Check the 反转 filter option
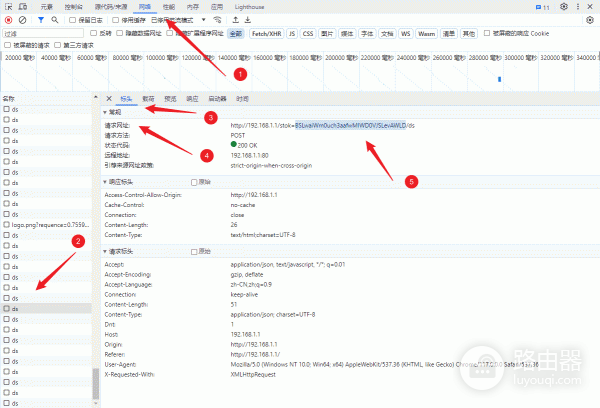Screen dimensions: 600x408 (93, 33)
